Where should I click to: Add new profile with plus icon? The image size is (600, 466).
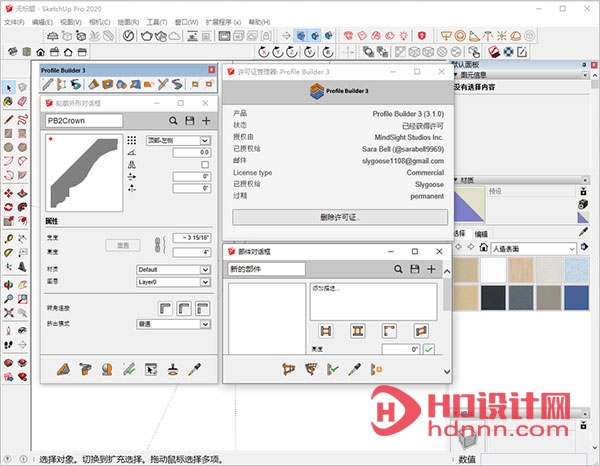click(x=206, y=121)
